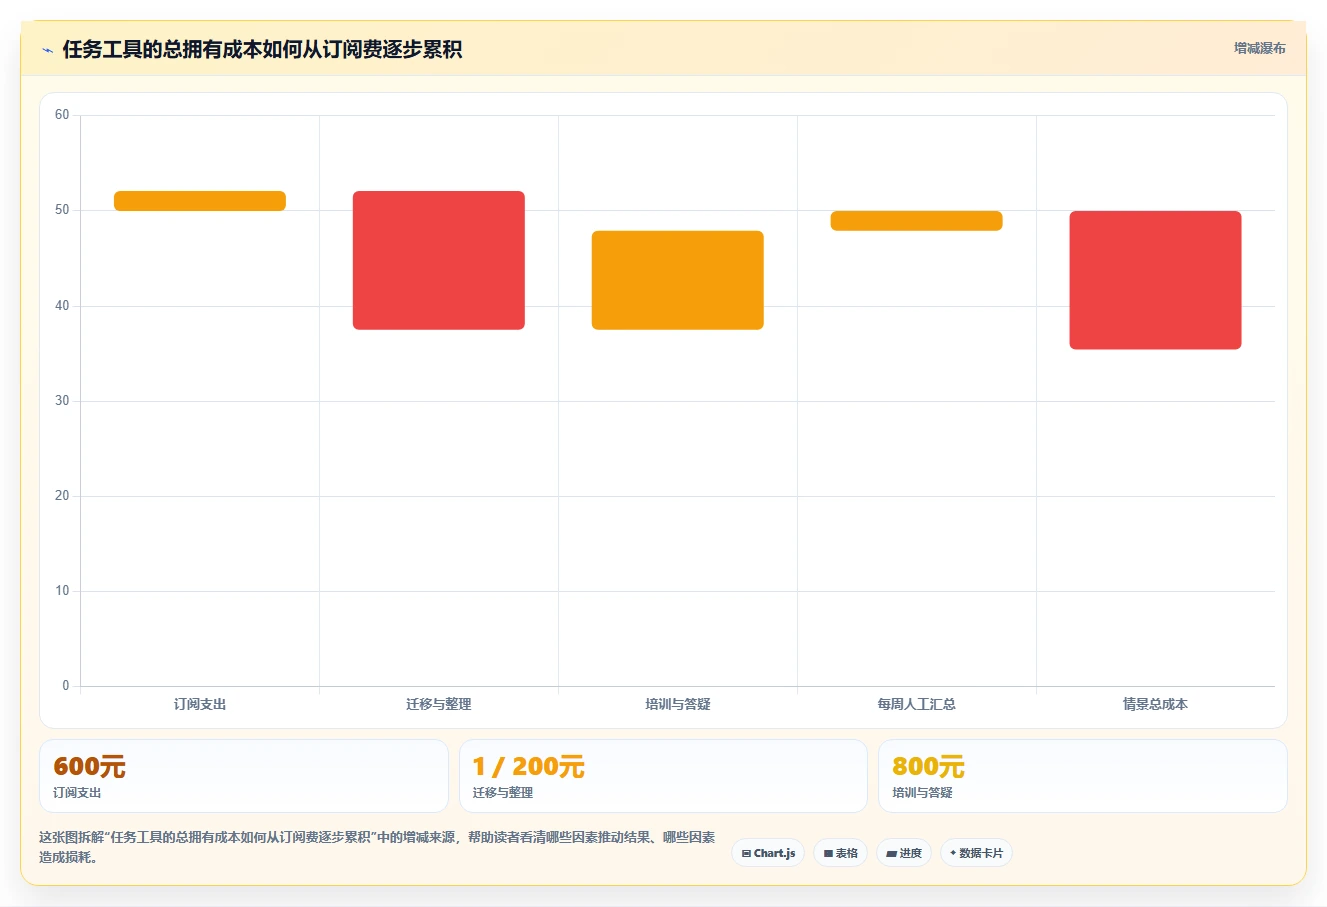Click the y-axis value 50
This screenshot has width=1327, height=907.
tap(62, 210)
